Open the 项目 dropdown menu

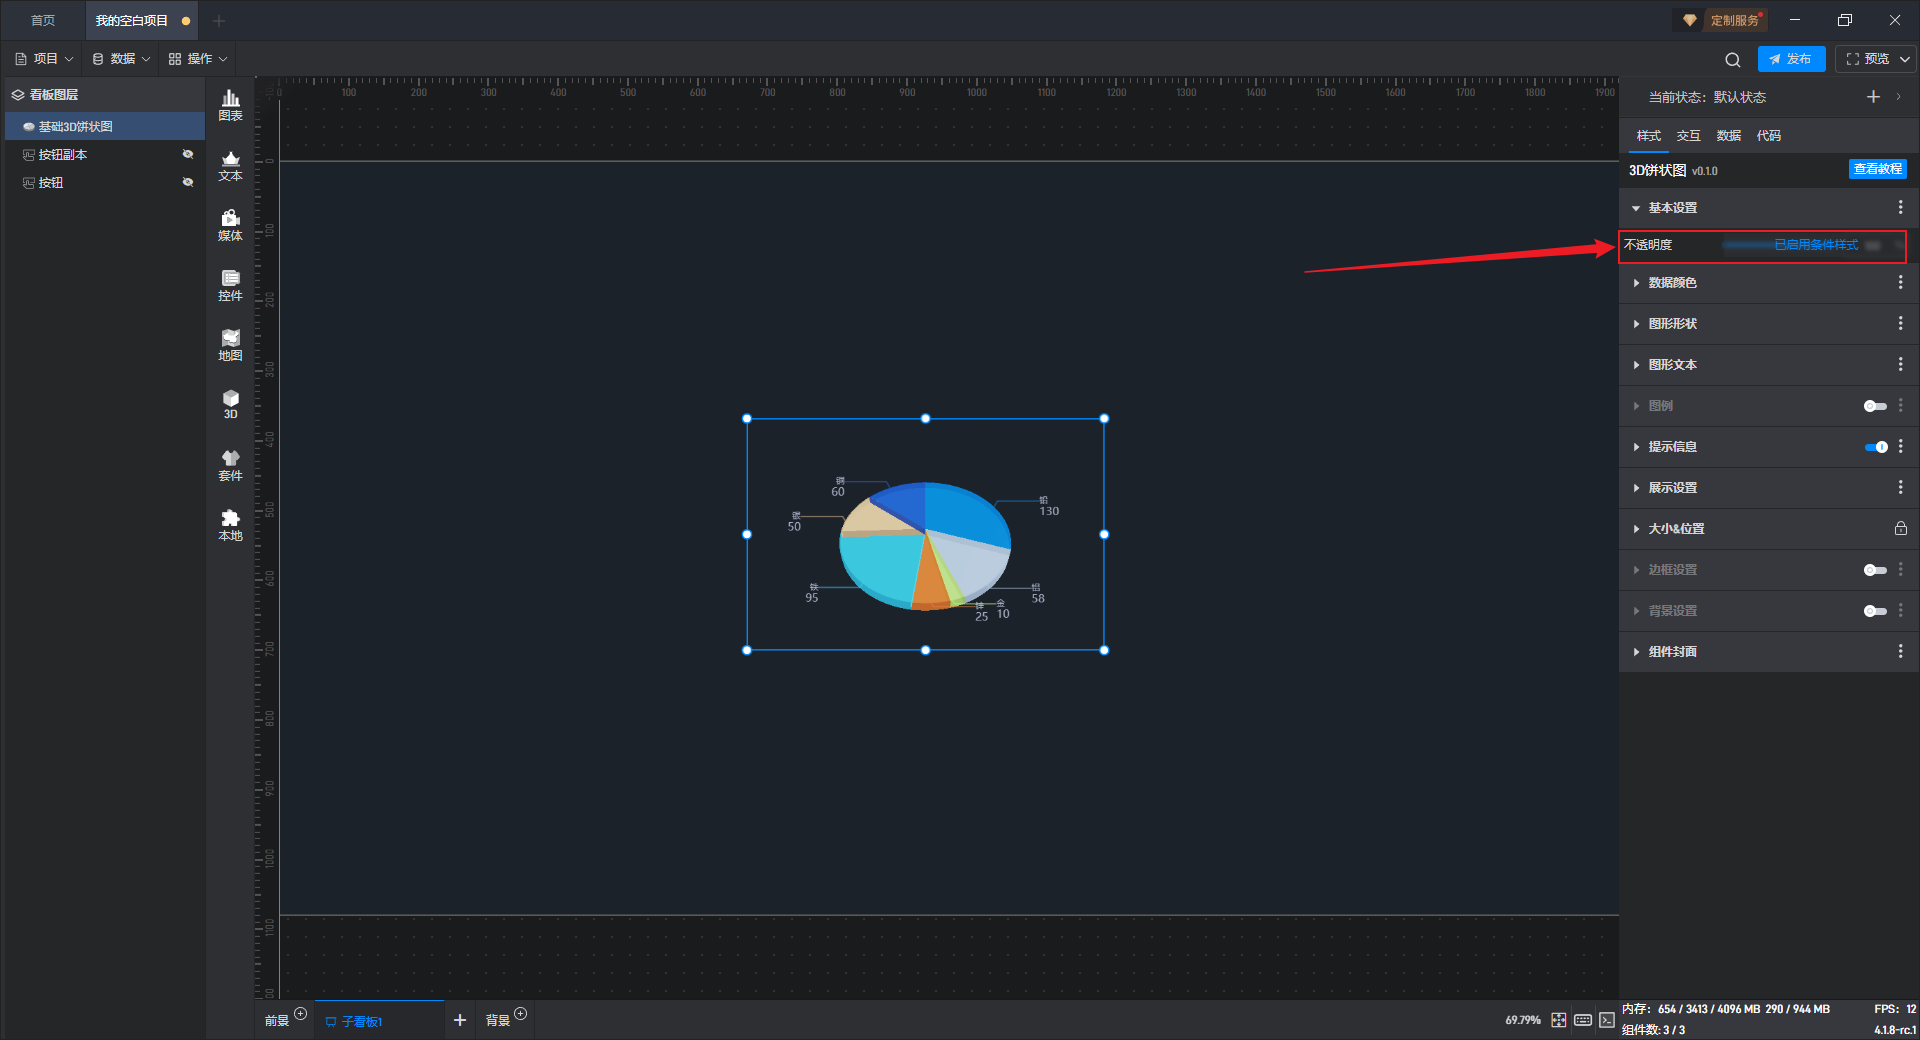coord(45,59)
